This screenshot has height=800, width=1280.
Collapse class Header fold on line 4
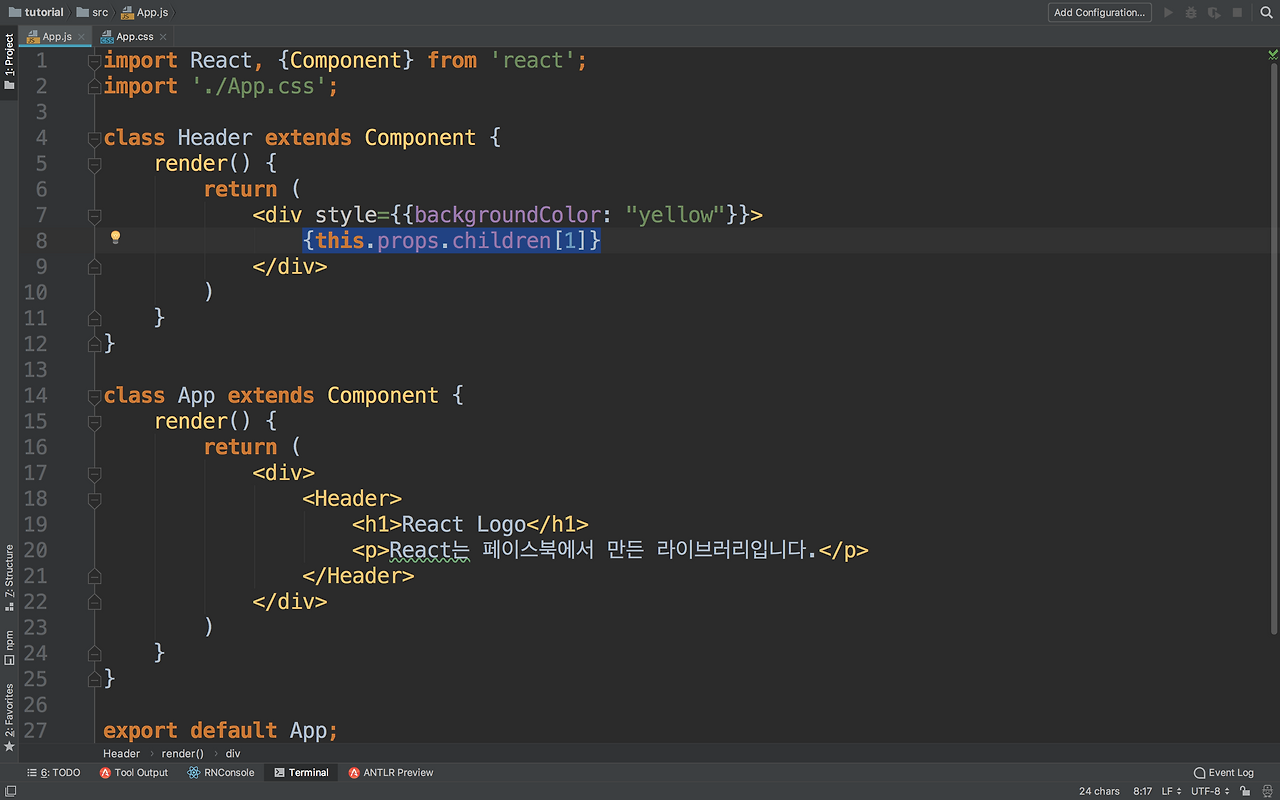(94, 138)
